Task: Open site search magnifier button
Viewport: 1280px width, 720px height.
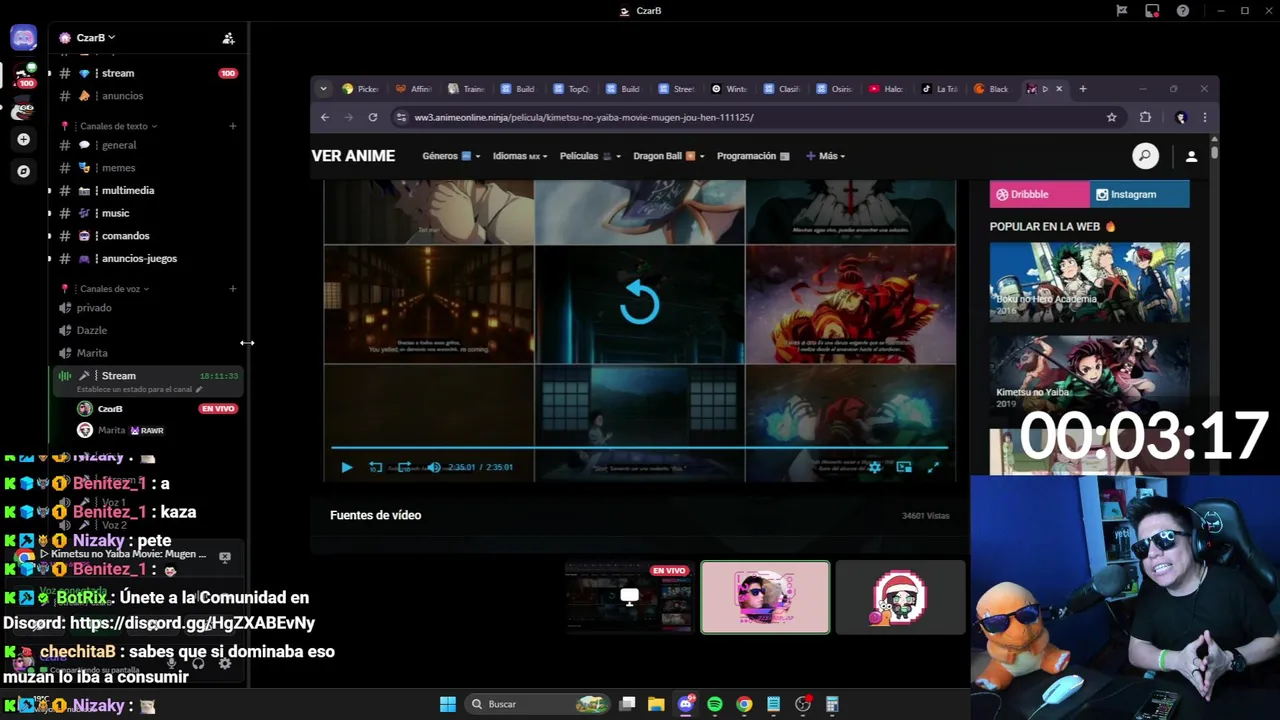Action: tap(1145, 156)
